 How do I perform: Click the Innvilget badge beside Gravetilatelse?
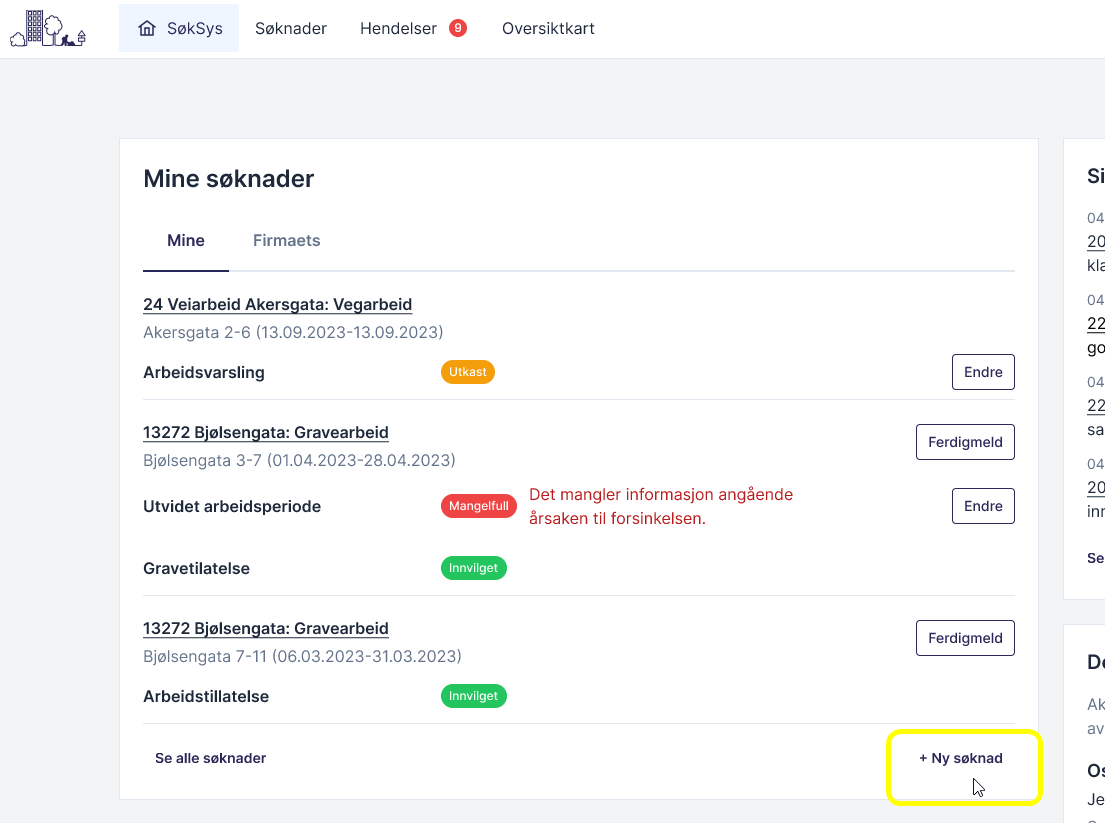click(x=474, y=568)
